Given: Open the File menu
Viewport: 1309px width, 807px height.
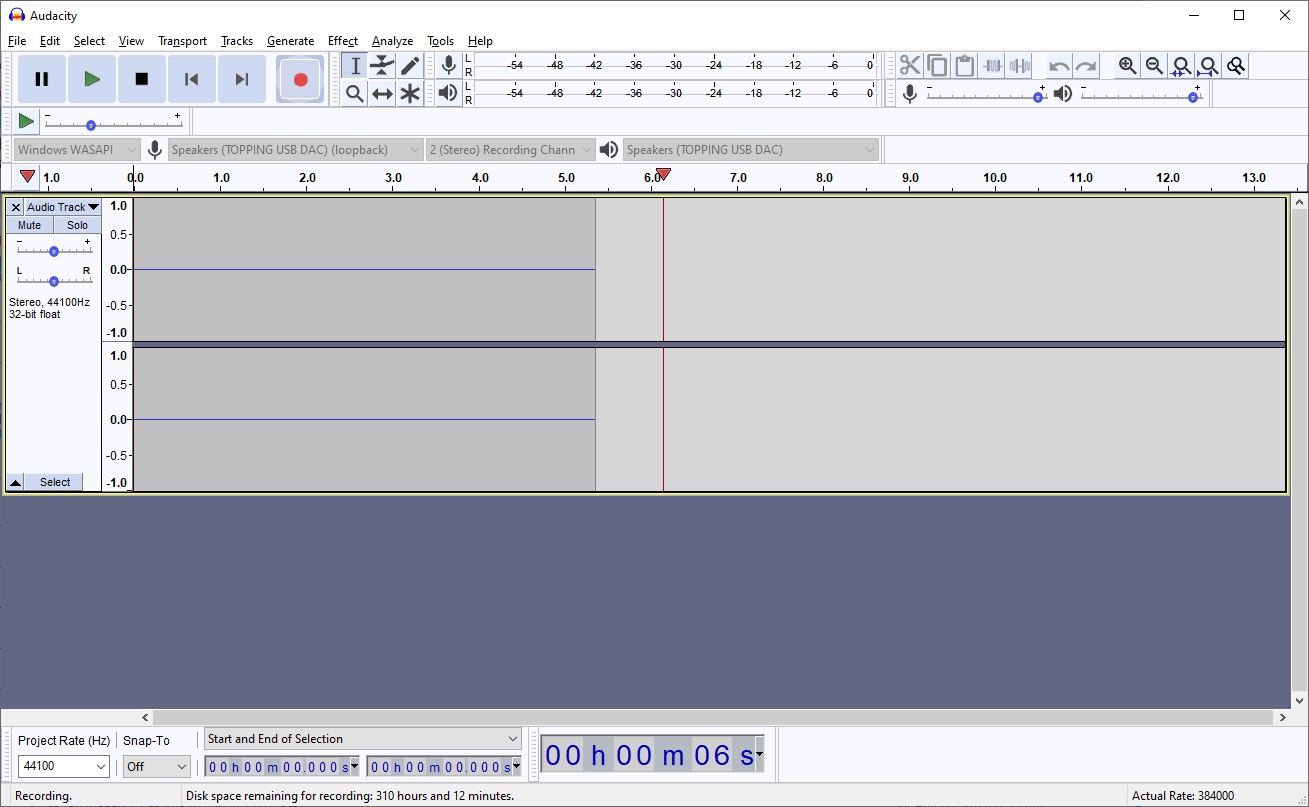Looking at the screenshot, I should point(17,41).
